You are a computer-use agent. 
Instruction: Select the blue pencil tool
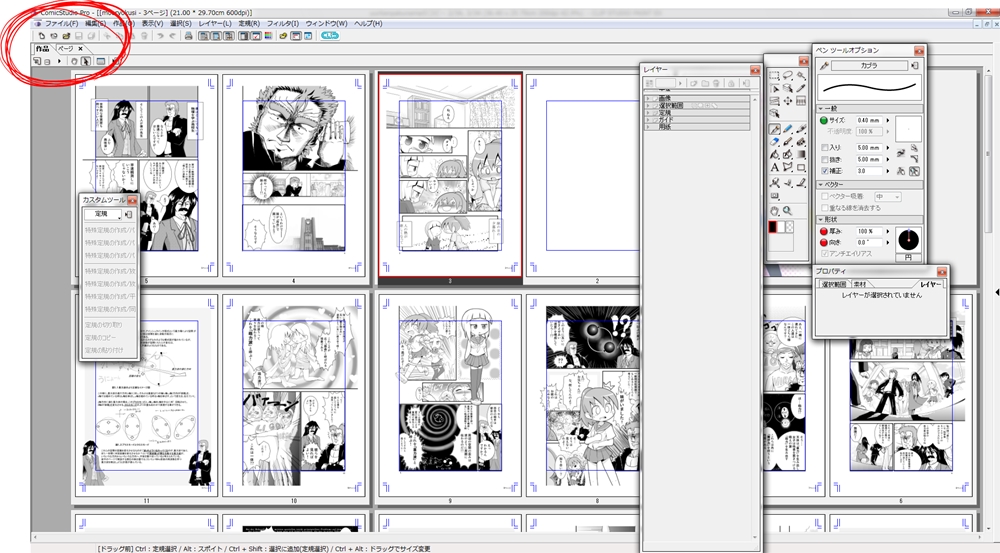click(x=788, y=129)
